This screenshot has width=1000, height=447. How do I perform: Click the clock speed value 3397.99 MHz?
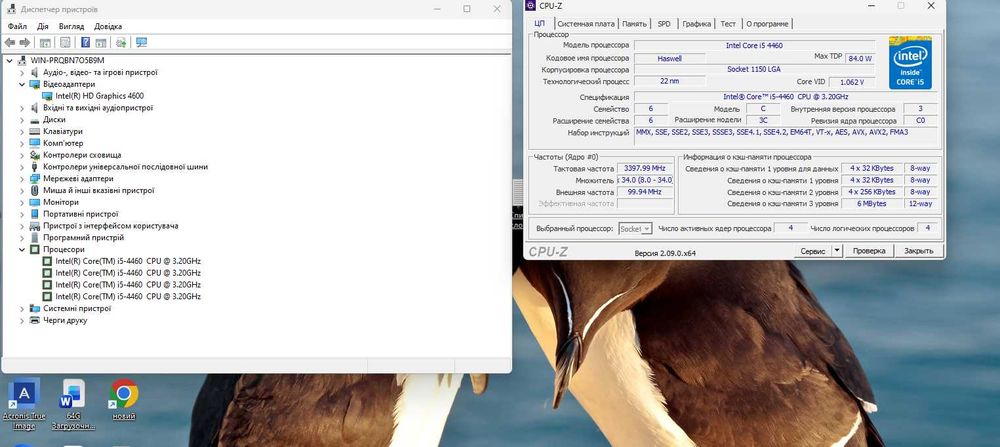pyautogui.click(x=645, y=168)
